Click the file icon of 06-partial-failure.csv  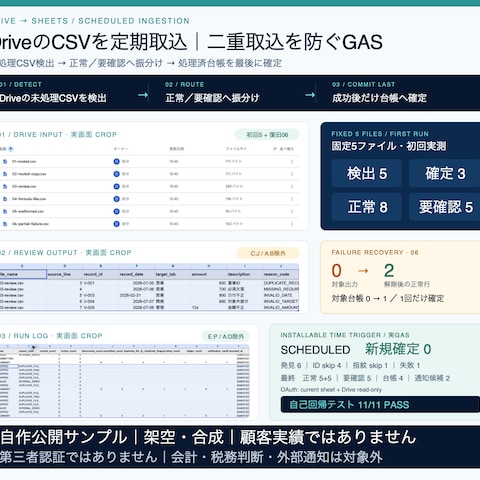pos(5,224)
